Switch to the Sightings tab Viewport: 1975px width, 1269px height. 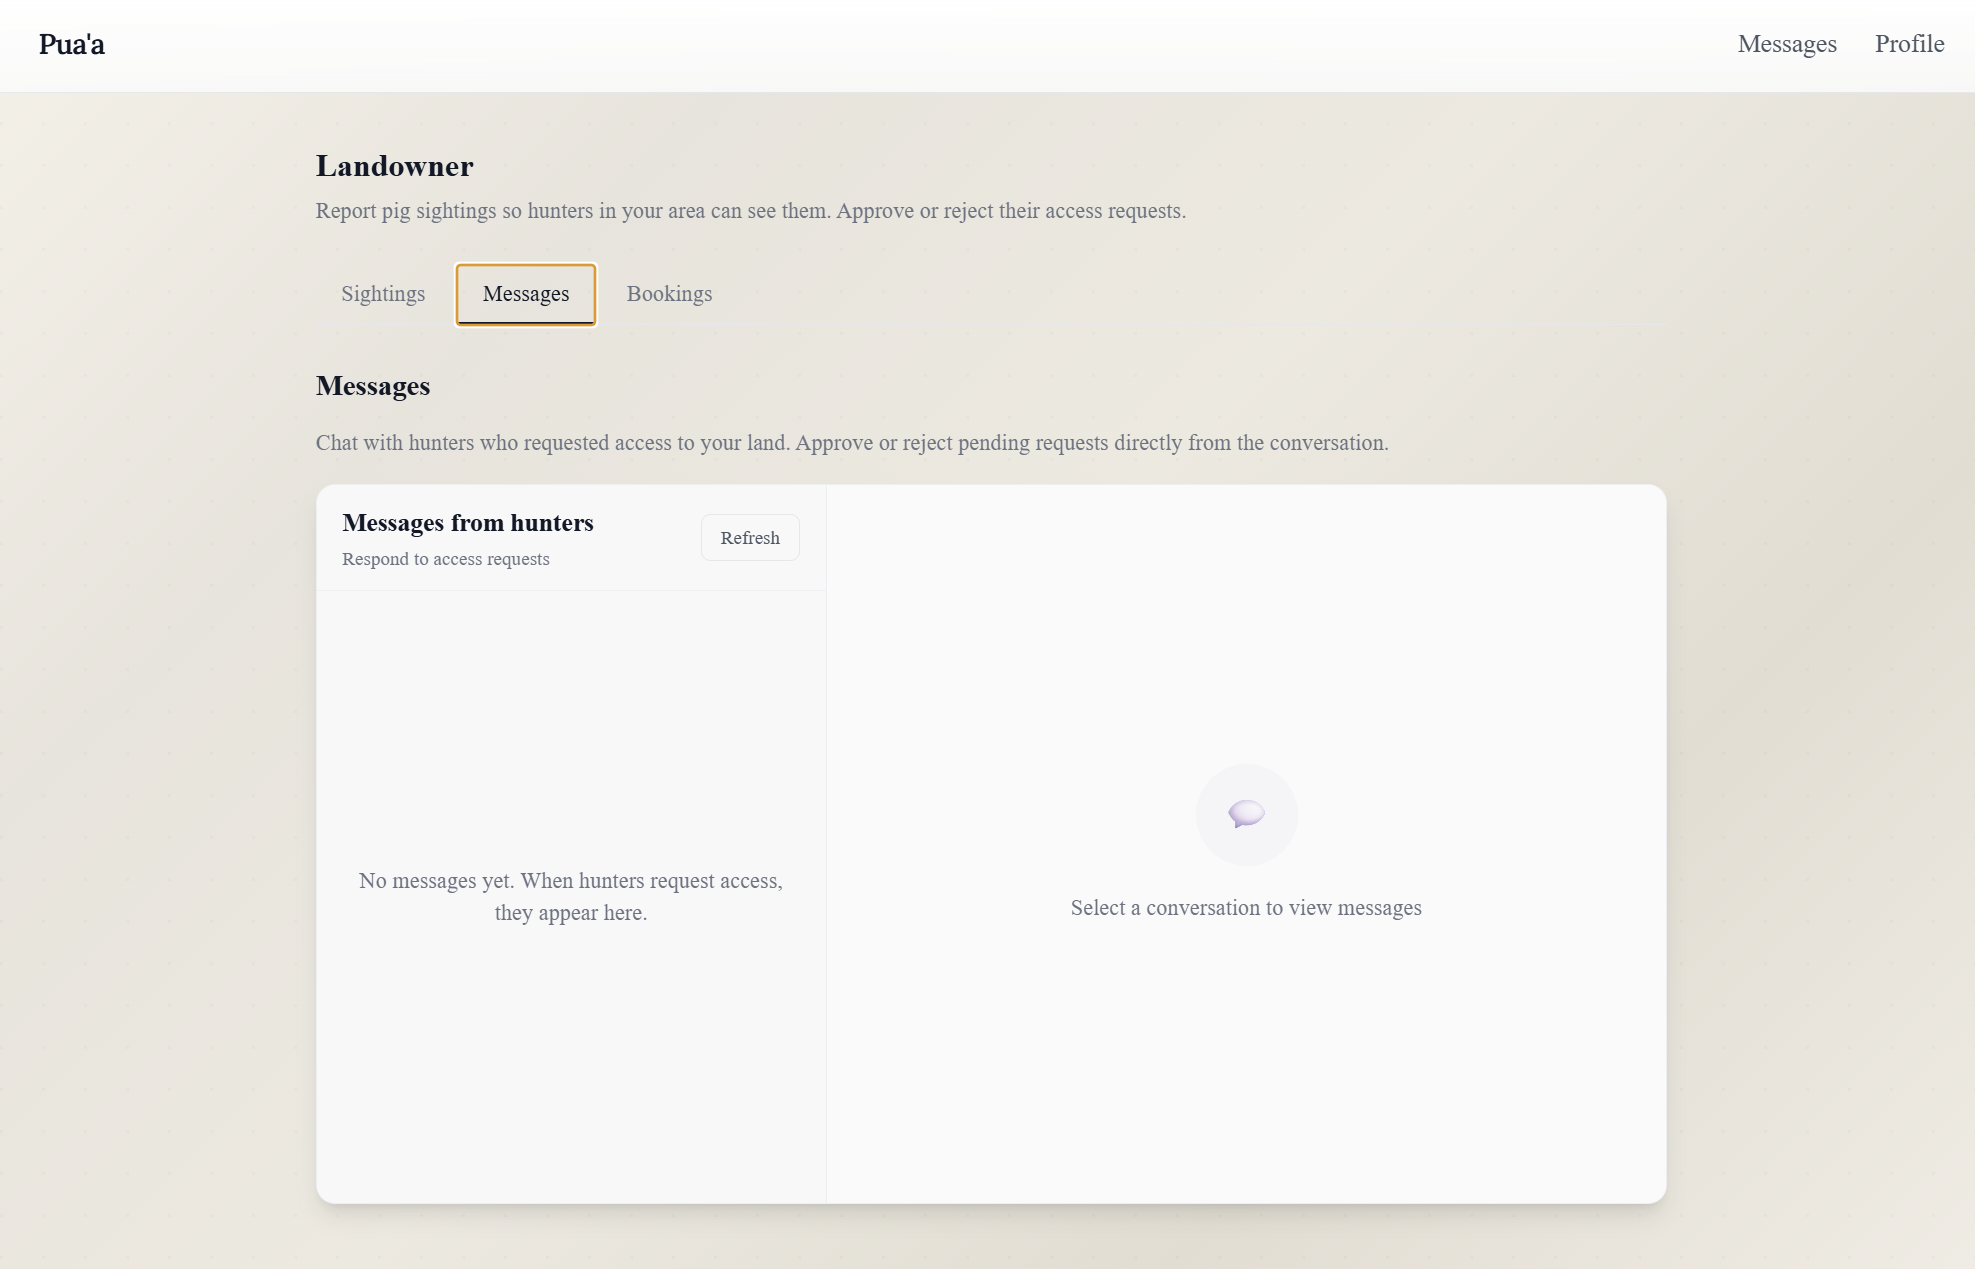pyautogui.click(x=383, y=294)
